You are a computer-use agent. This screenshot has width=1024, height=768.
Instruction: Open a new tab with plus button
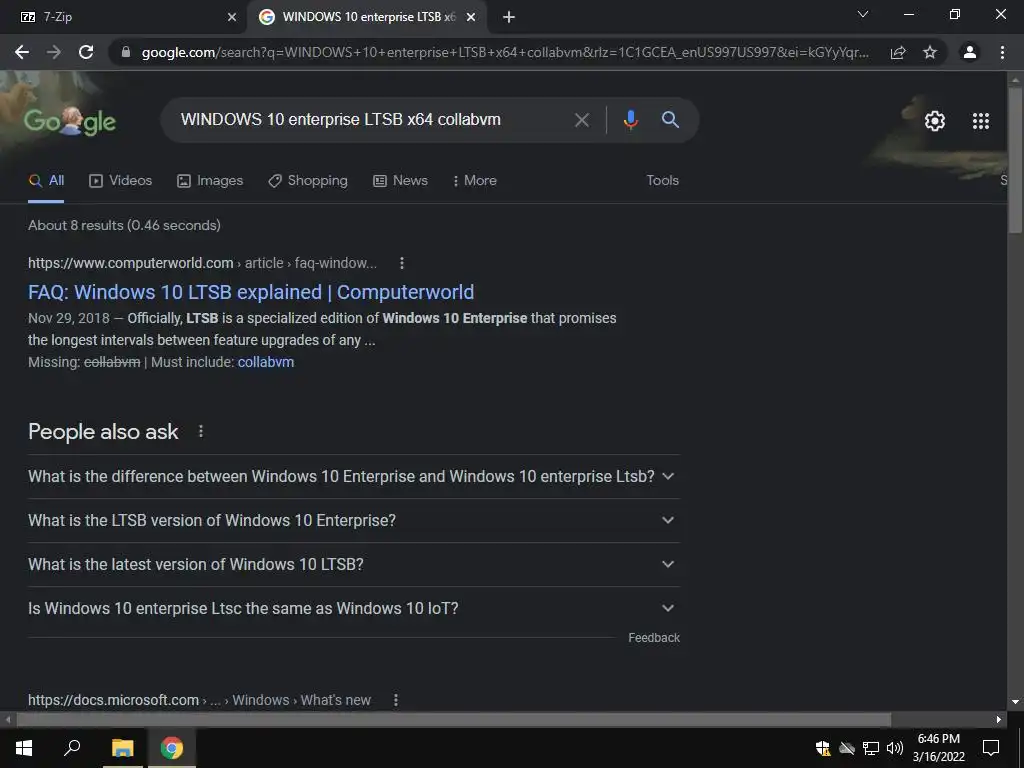click(509, 17)
